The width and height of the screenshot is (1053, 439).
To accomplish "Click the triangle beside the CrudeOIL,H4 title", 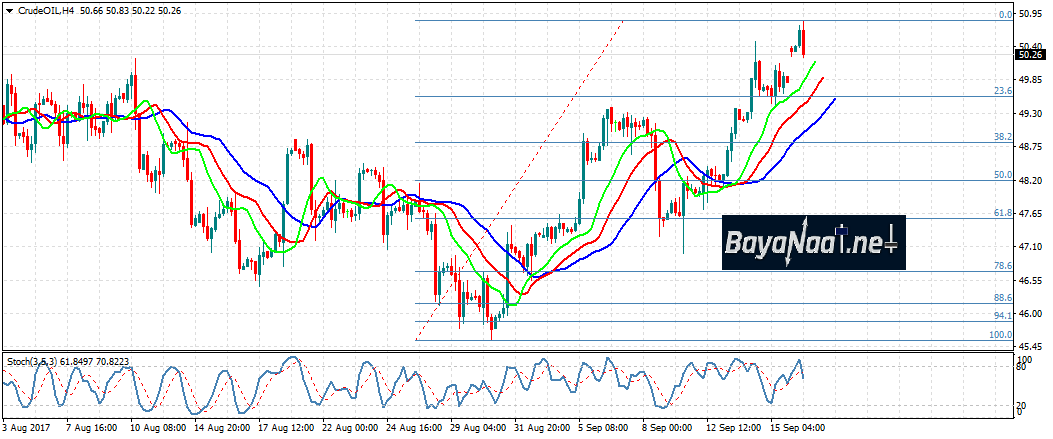I will pos(7,10).
